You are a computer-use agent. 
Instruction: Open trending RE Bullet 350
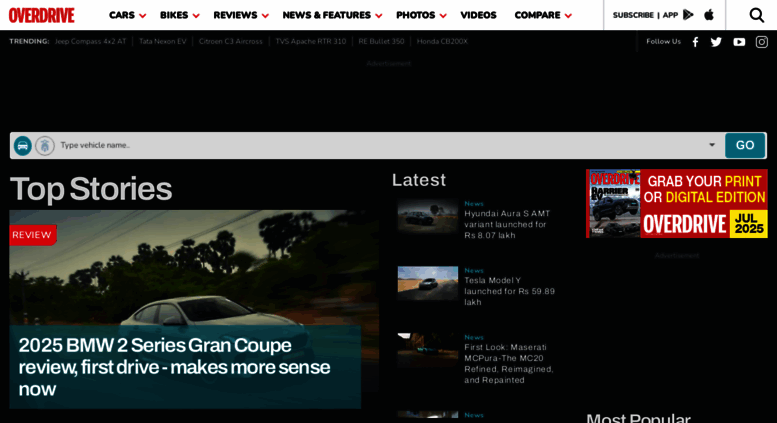pyautogui.click(x=381, y=42)
